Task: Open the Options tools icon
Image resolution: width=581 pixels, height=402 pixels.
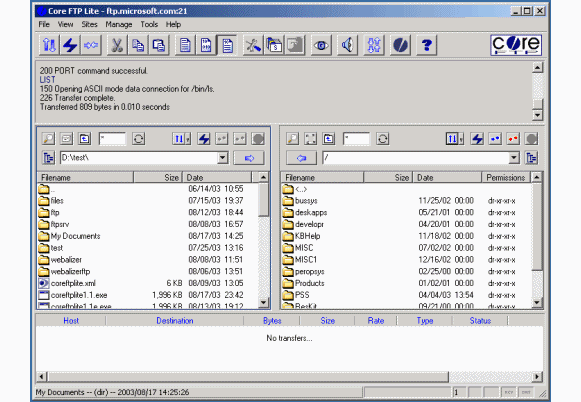Action: tap(253, 45)
